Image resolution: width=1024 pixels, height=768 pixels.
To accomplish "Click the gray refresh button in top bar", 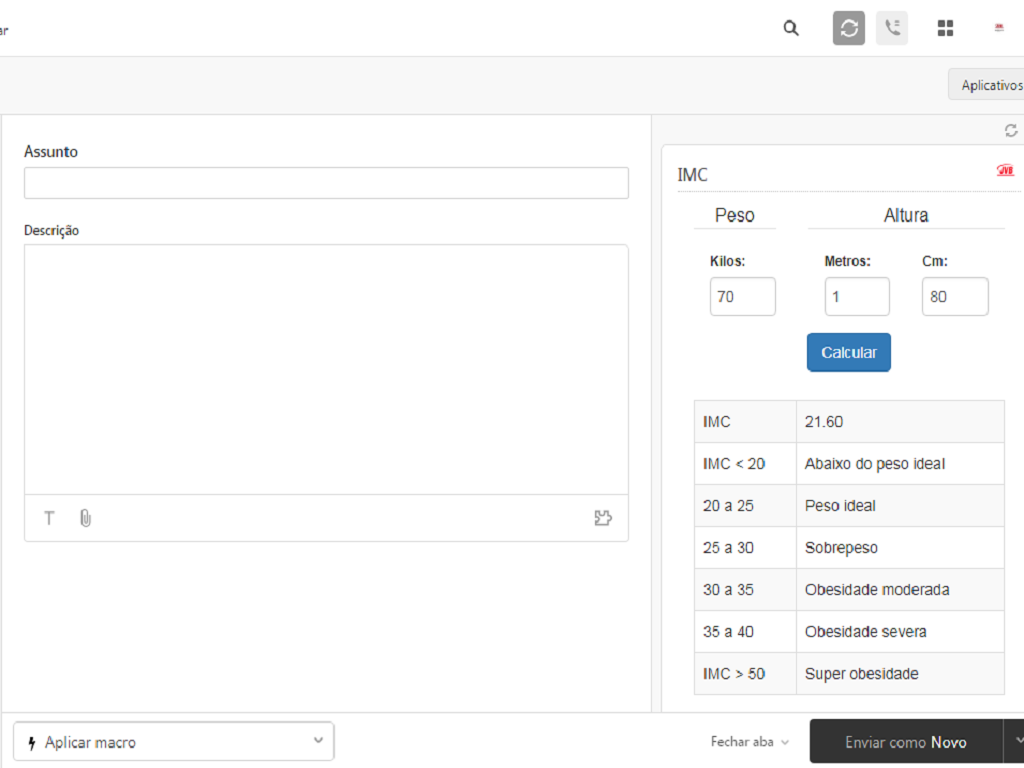I will click(x=849, y=28).
